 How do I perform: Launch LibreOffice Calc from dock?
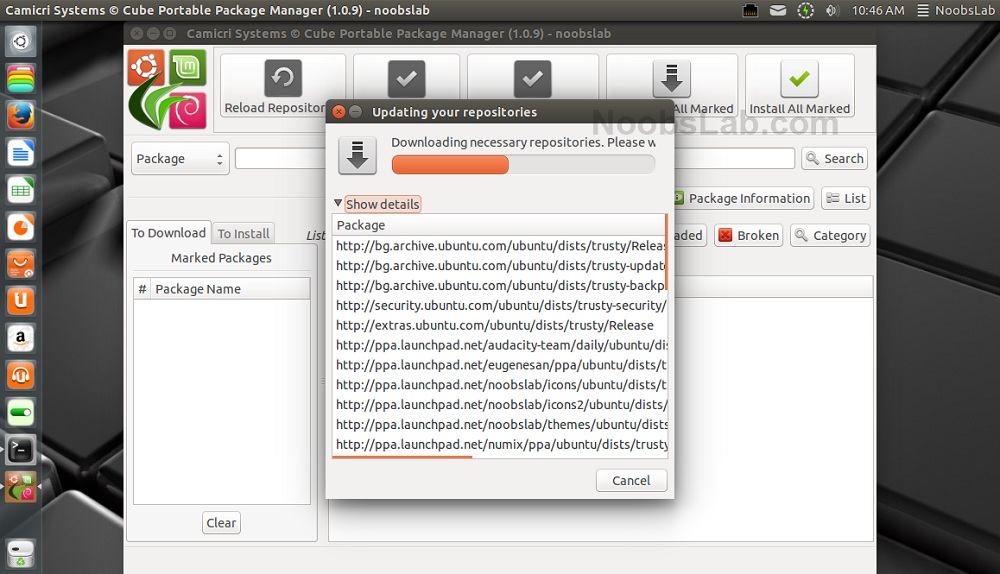coord(20,189)
